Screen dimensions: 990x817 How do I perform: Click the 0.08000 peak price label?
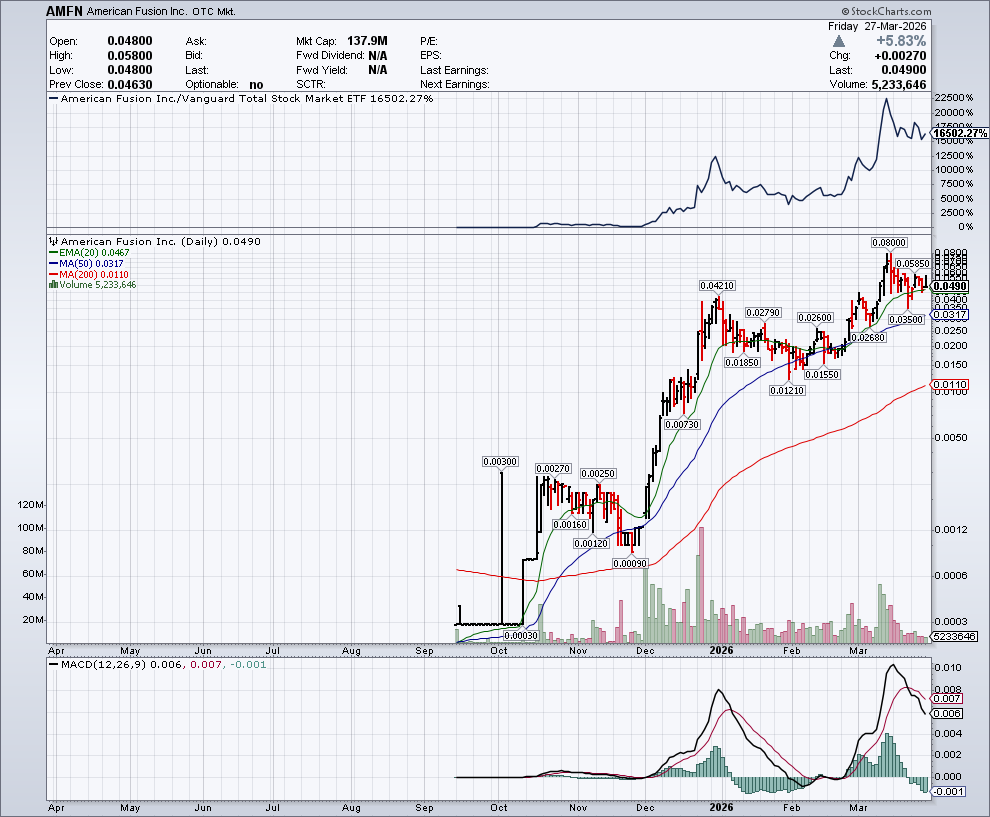point(889,242)
